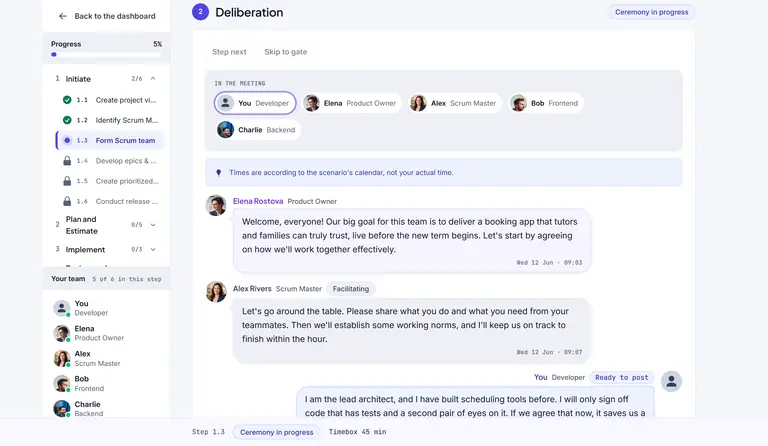
Task: Click Alex's around the table message bubble
Action: pos(412,330)
